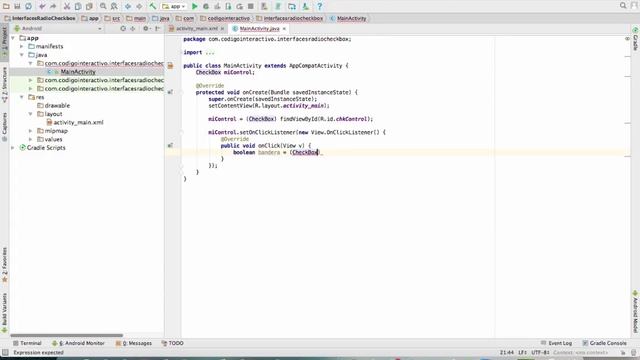Open the Captures side panel tab
Image resolution: width=640 pixels, height=360 pixels.
[4, 127]
